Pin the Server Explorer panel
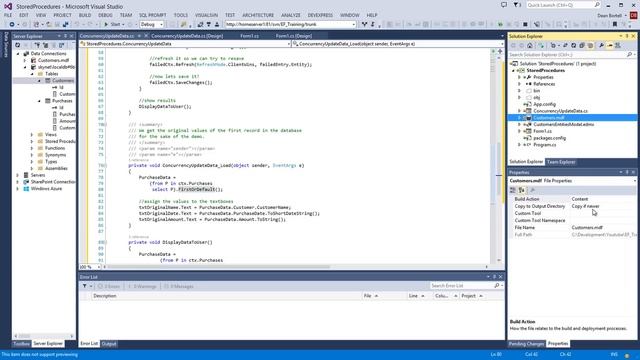This screenshot has width=640, height=360. click(65, 36)
